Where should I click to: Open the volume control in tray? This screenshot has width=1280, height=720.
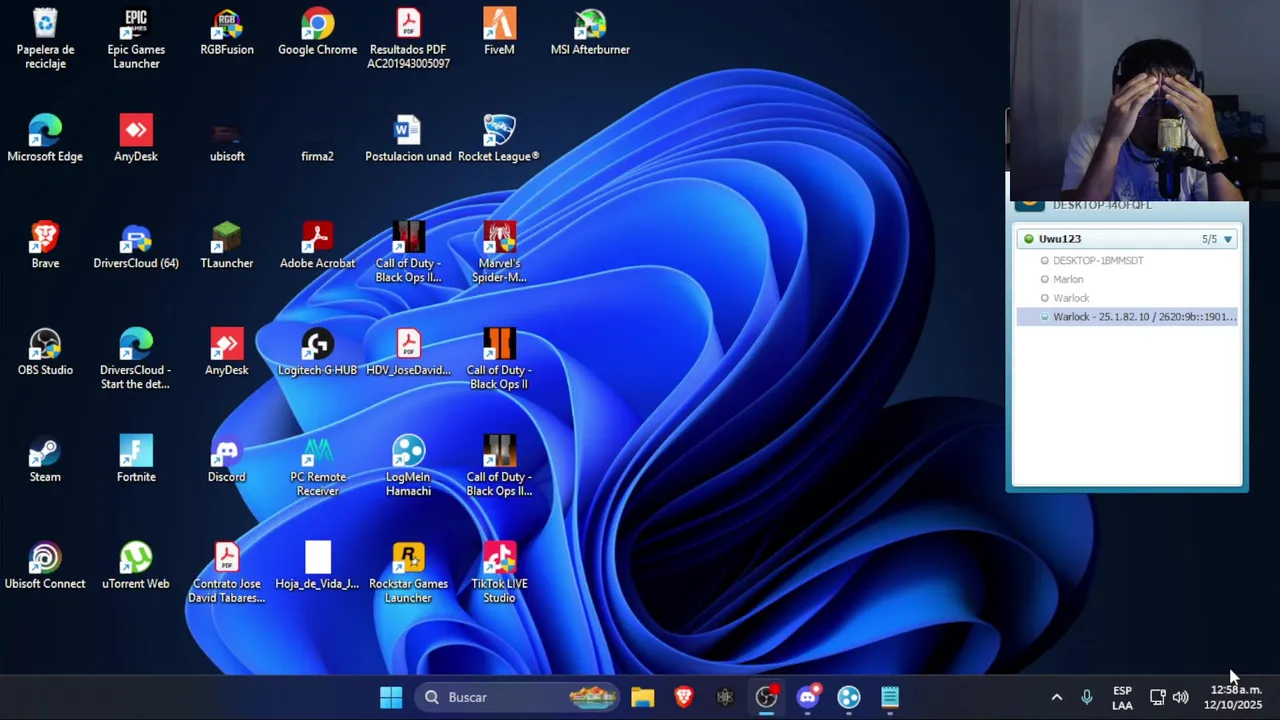1181,697
